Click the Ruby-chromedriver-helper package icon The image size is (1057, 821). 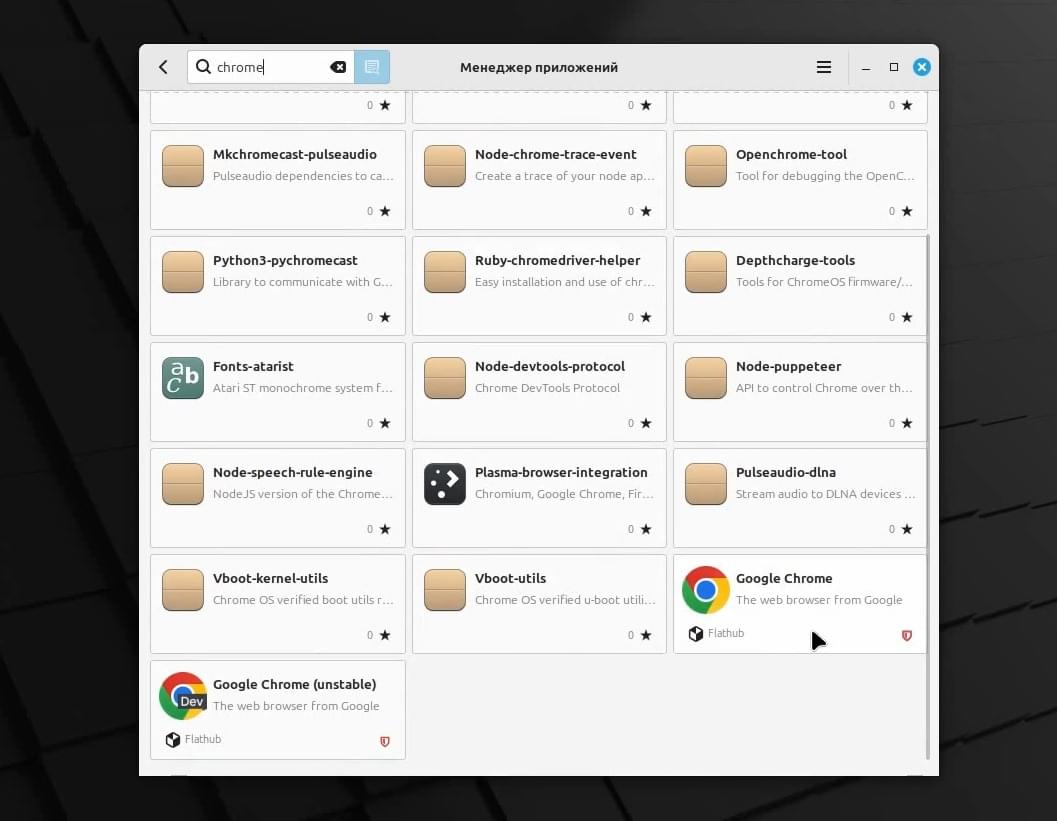(444, 272)
